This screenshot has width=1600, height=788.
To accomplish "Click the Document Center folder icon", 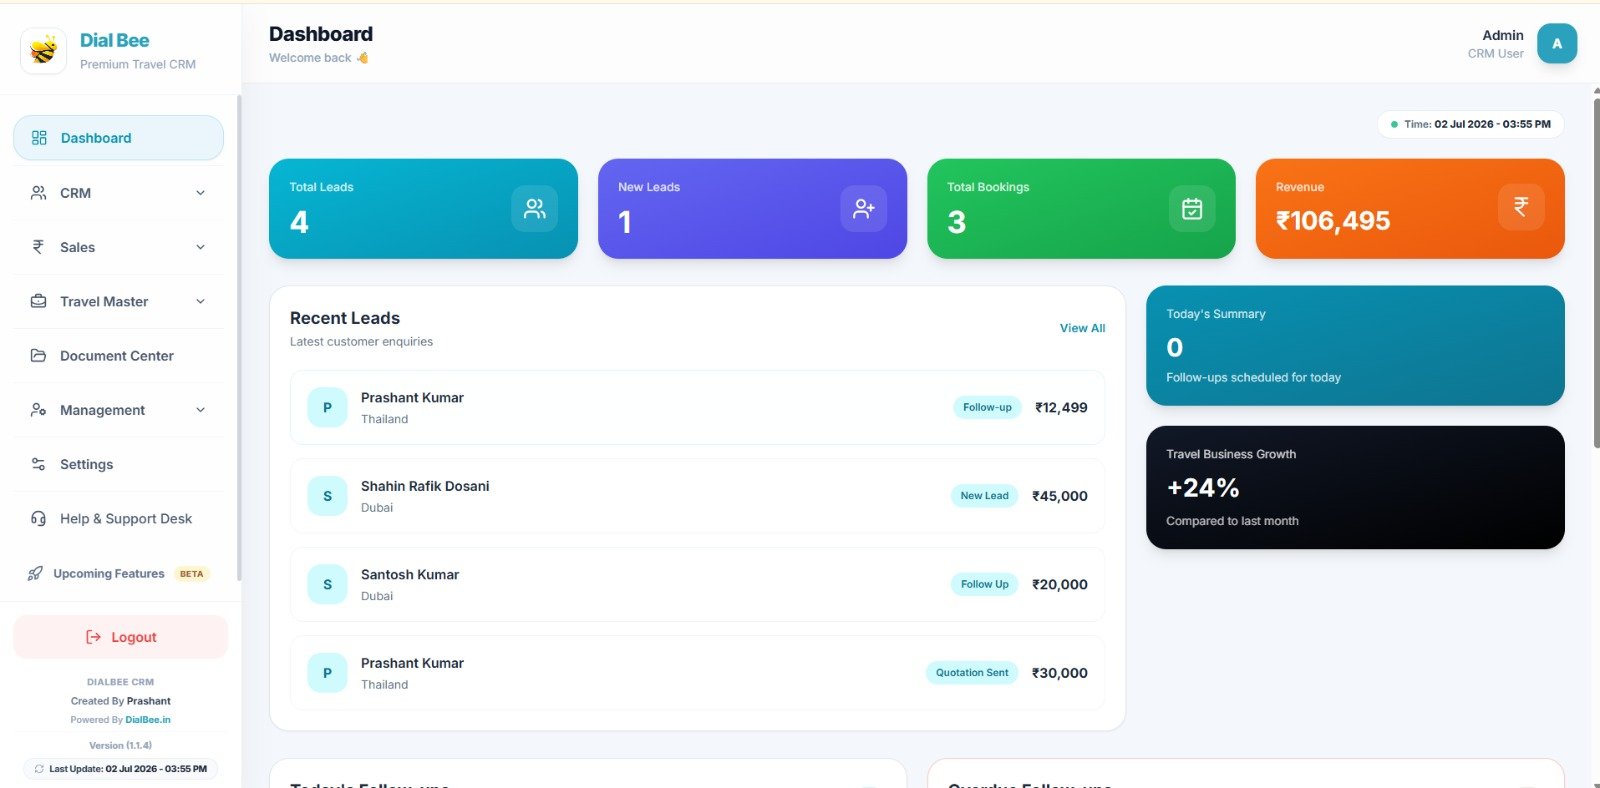I will (x=38, y=355).
